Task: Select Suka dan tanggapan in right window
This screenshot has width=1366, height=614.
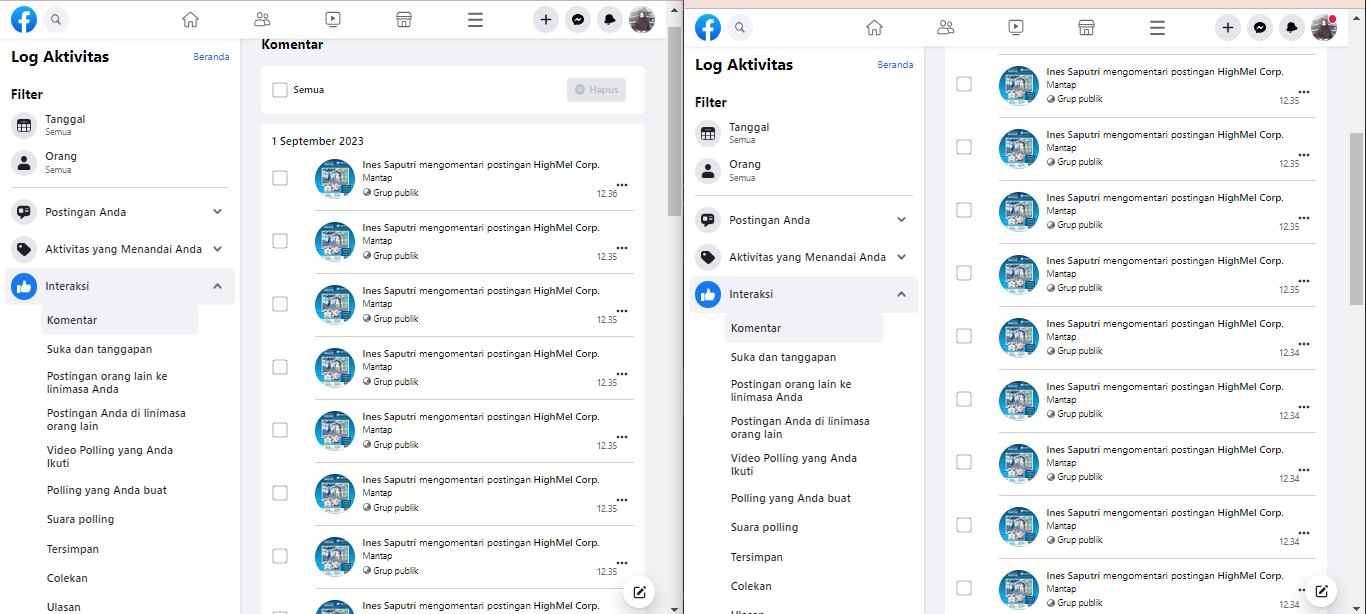Action: (x=783, y=357)
